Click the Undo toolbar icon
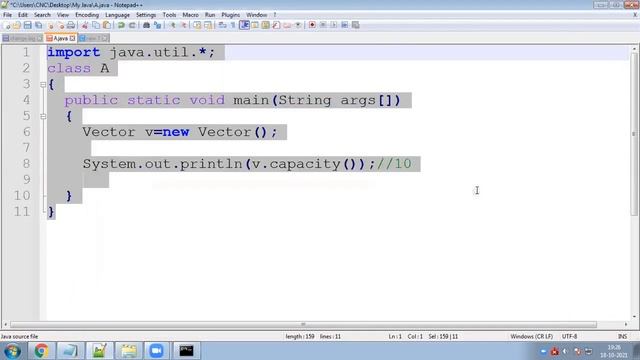 pyautogui.click(x=121, y=25)
